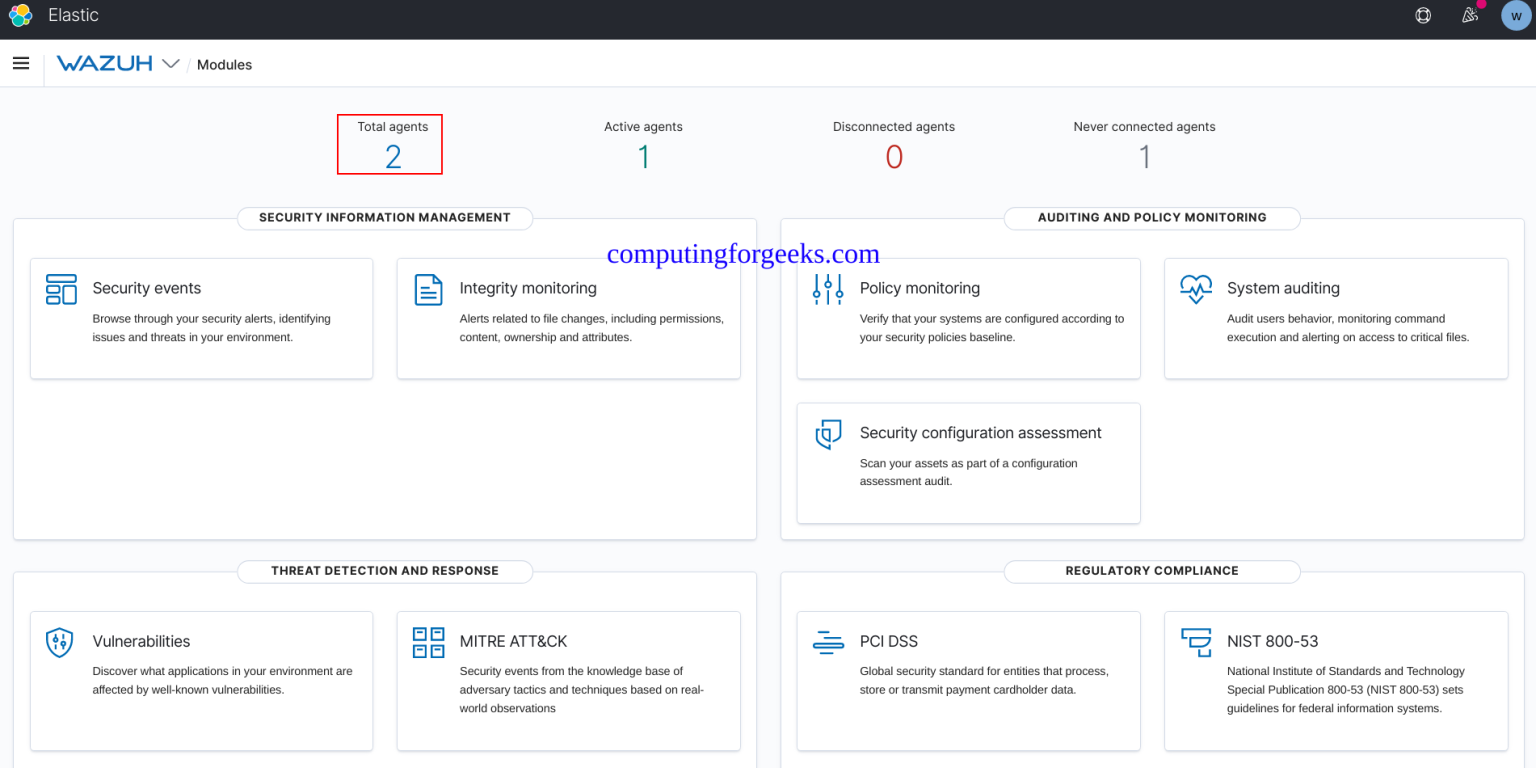Open the MITRE ATT&CK matrix icon
1536x768 pixels.
coord(427,642)
